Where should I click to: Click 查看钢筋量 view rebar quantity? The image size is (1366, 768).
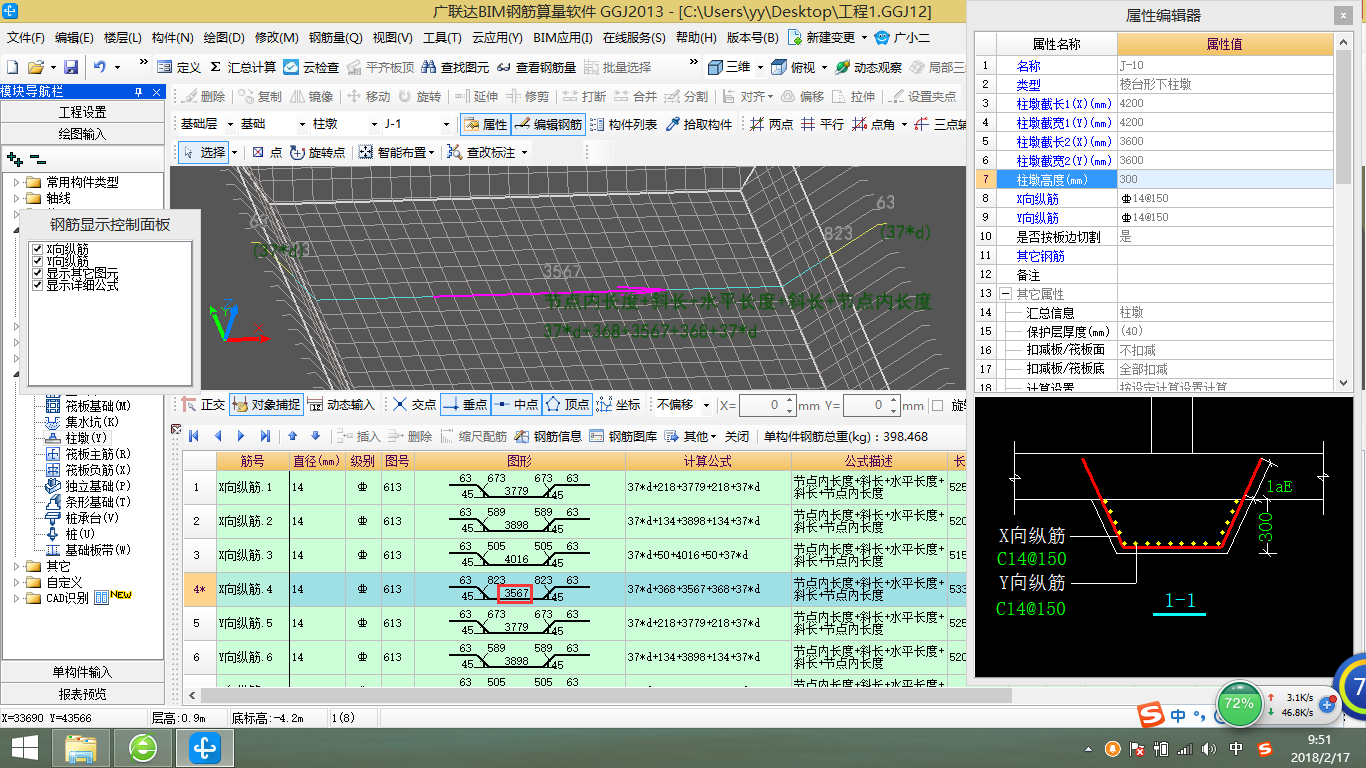tap(536, 67)
